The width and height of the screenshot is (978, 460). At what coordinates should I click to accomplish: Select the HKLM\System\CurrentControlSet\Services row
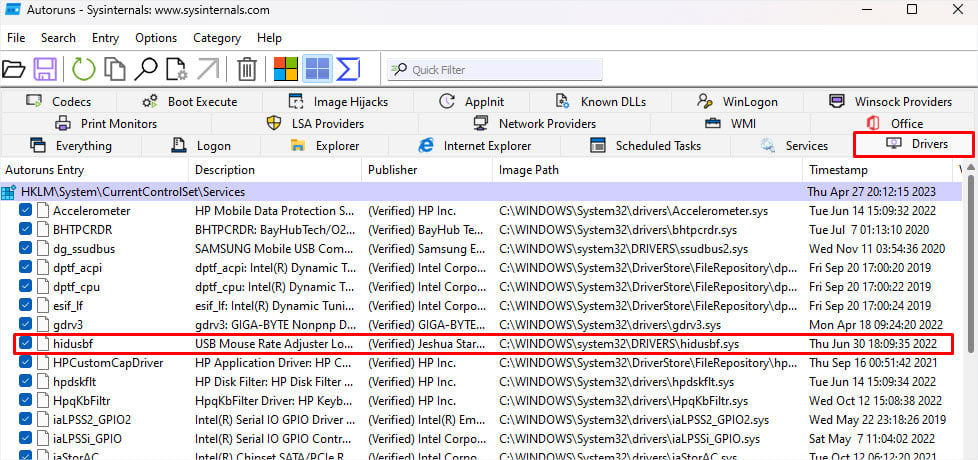482,192
